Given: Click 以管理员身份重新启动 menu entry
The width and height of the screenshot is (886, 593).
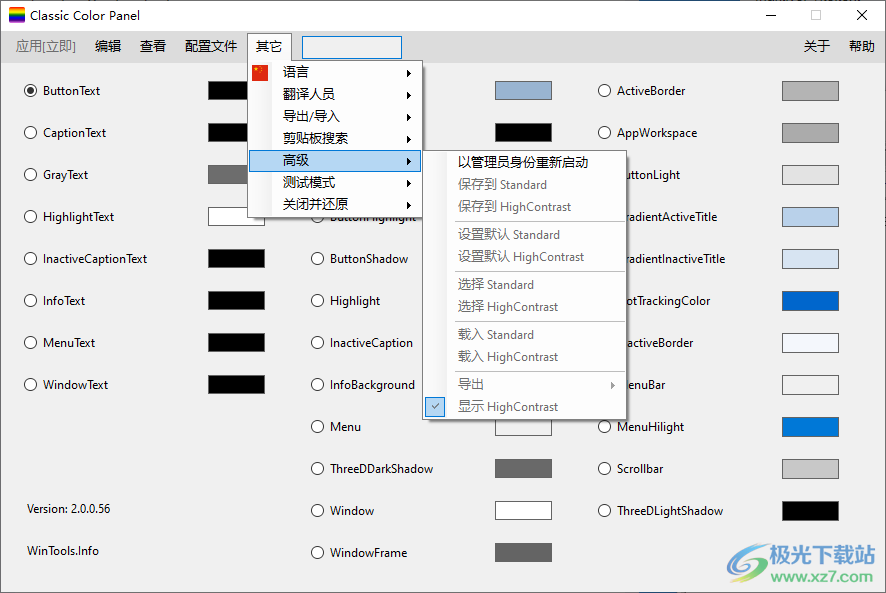Looking at the screenshot, I should (x=523, y=162).
